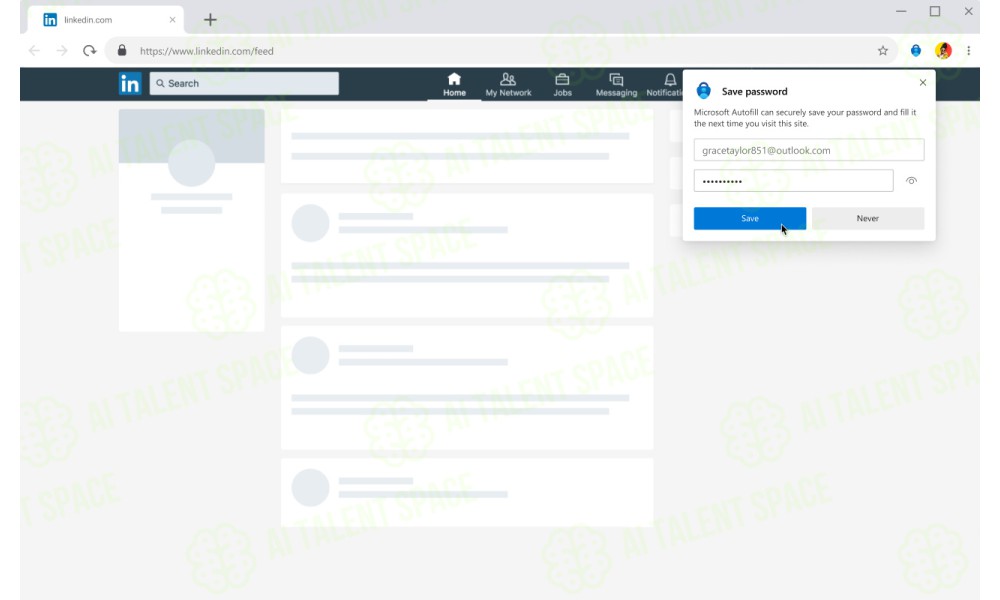
Task: Reload the LinkedIn page
Action: click(89, 51)
